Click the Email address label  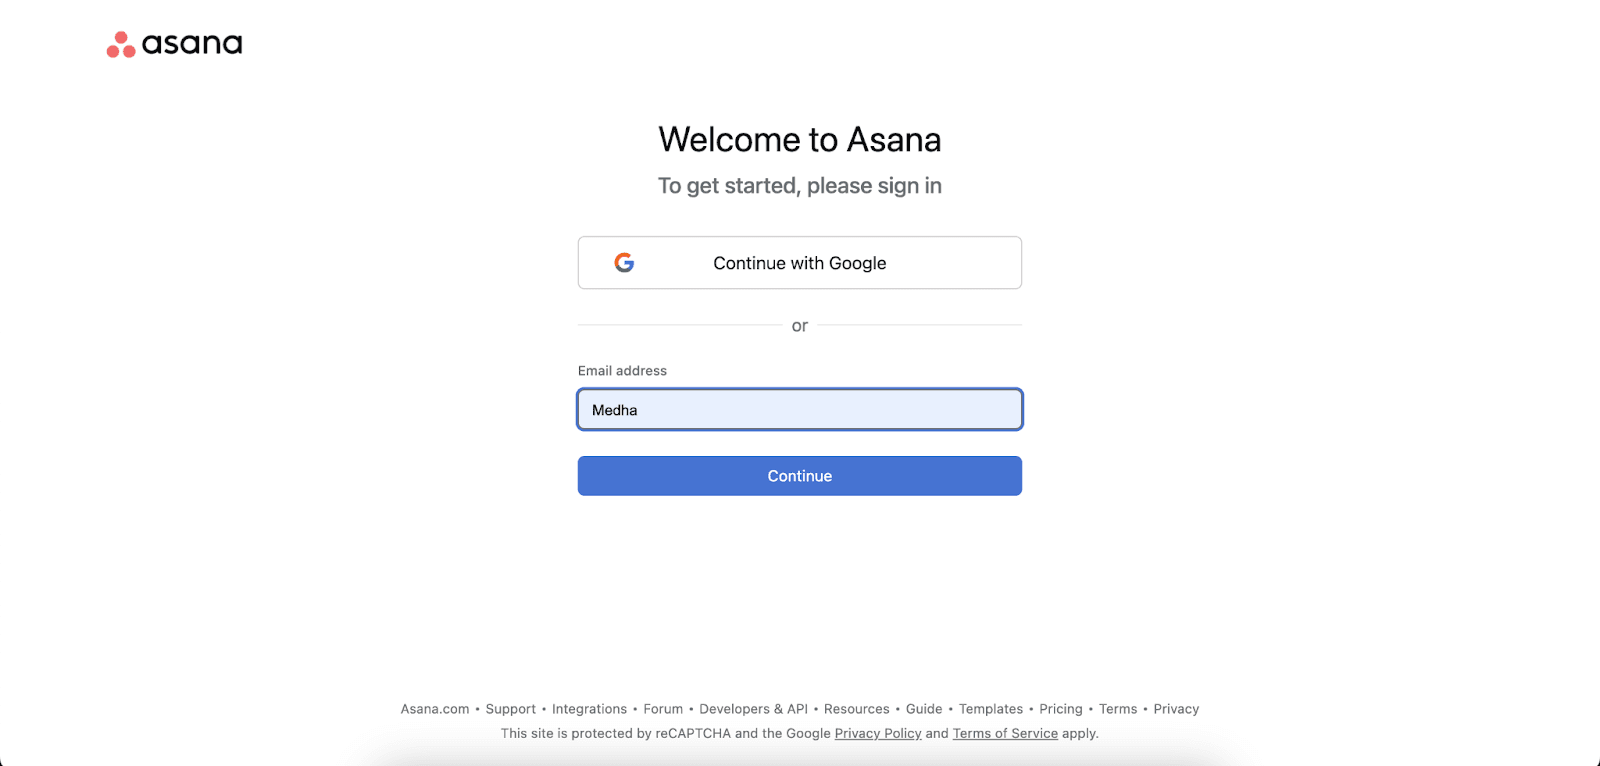(622, 370)
